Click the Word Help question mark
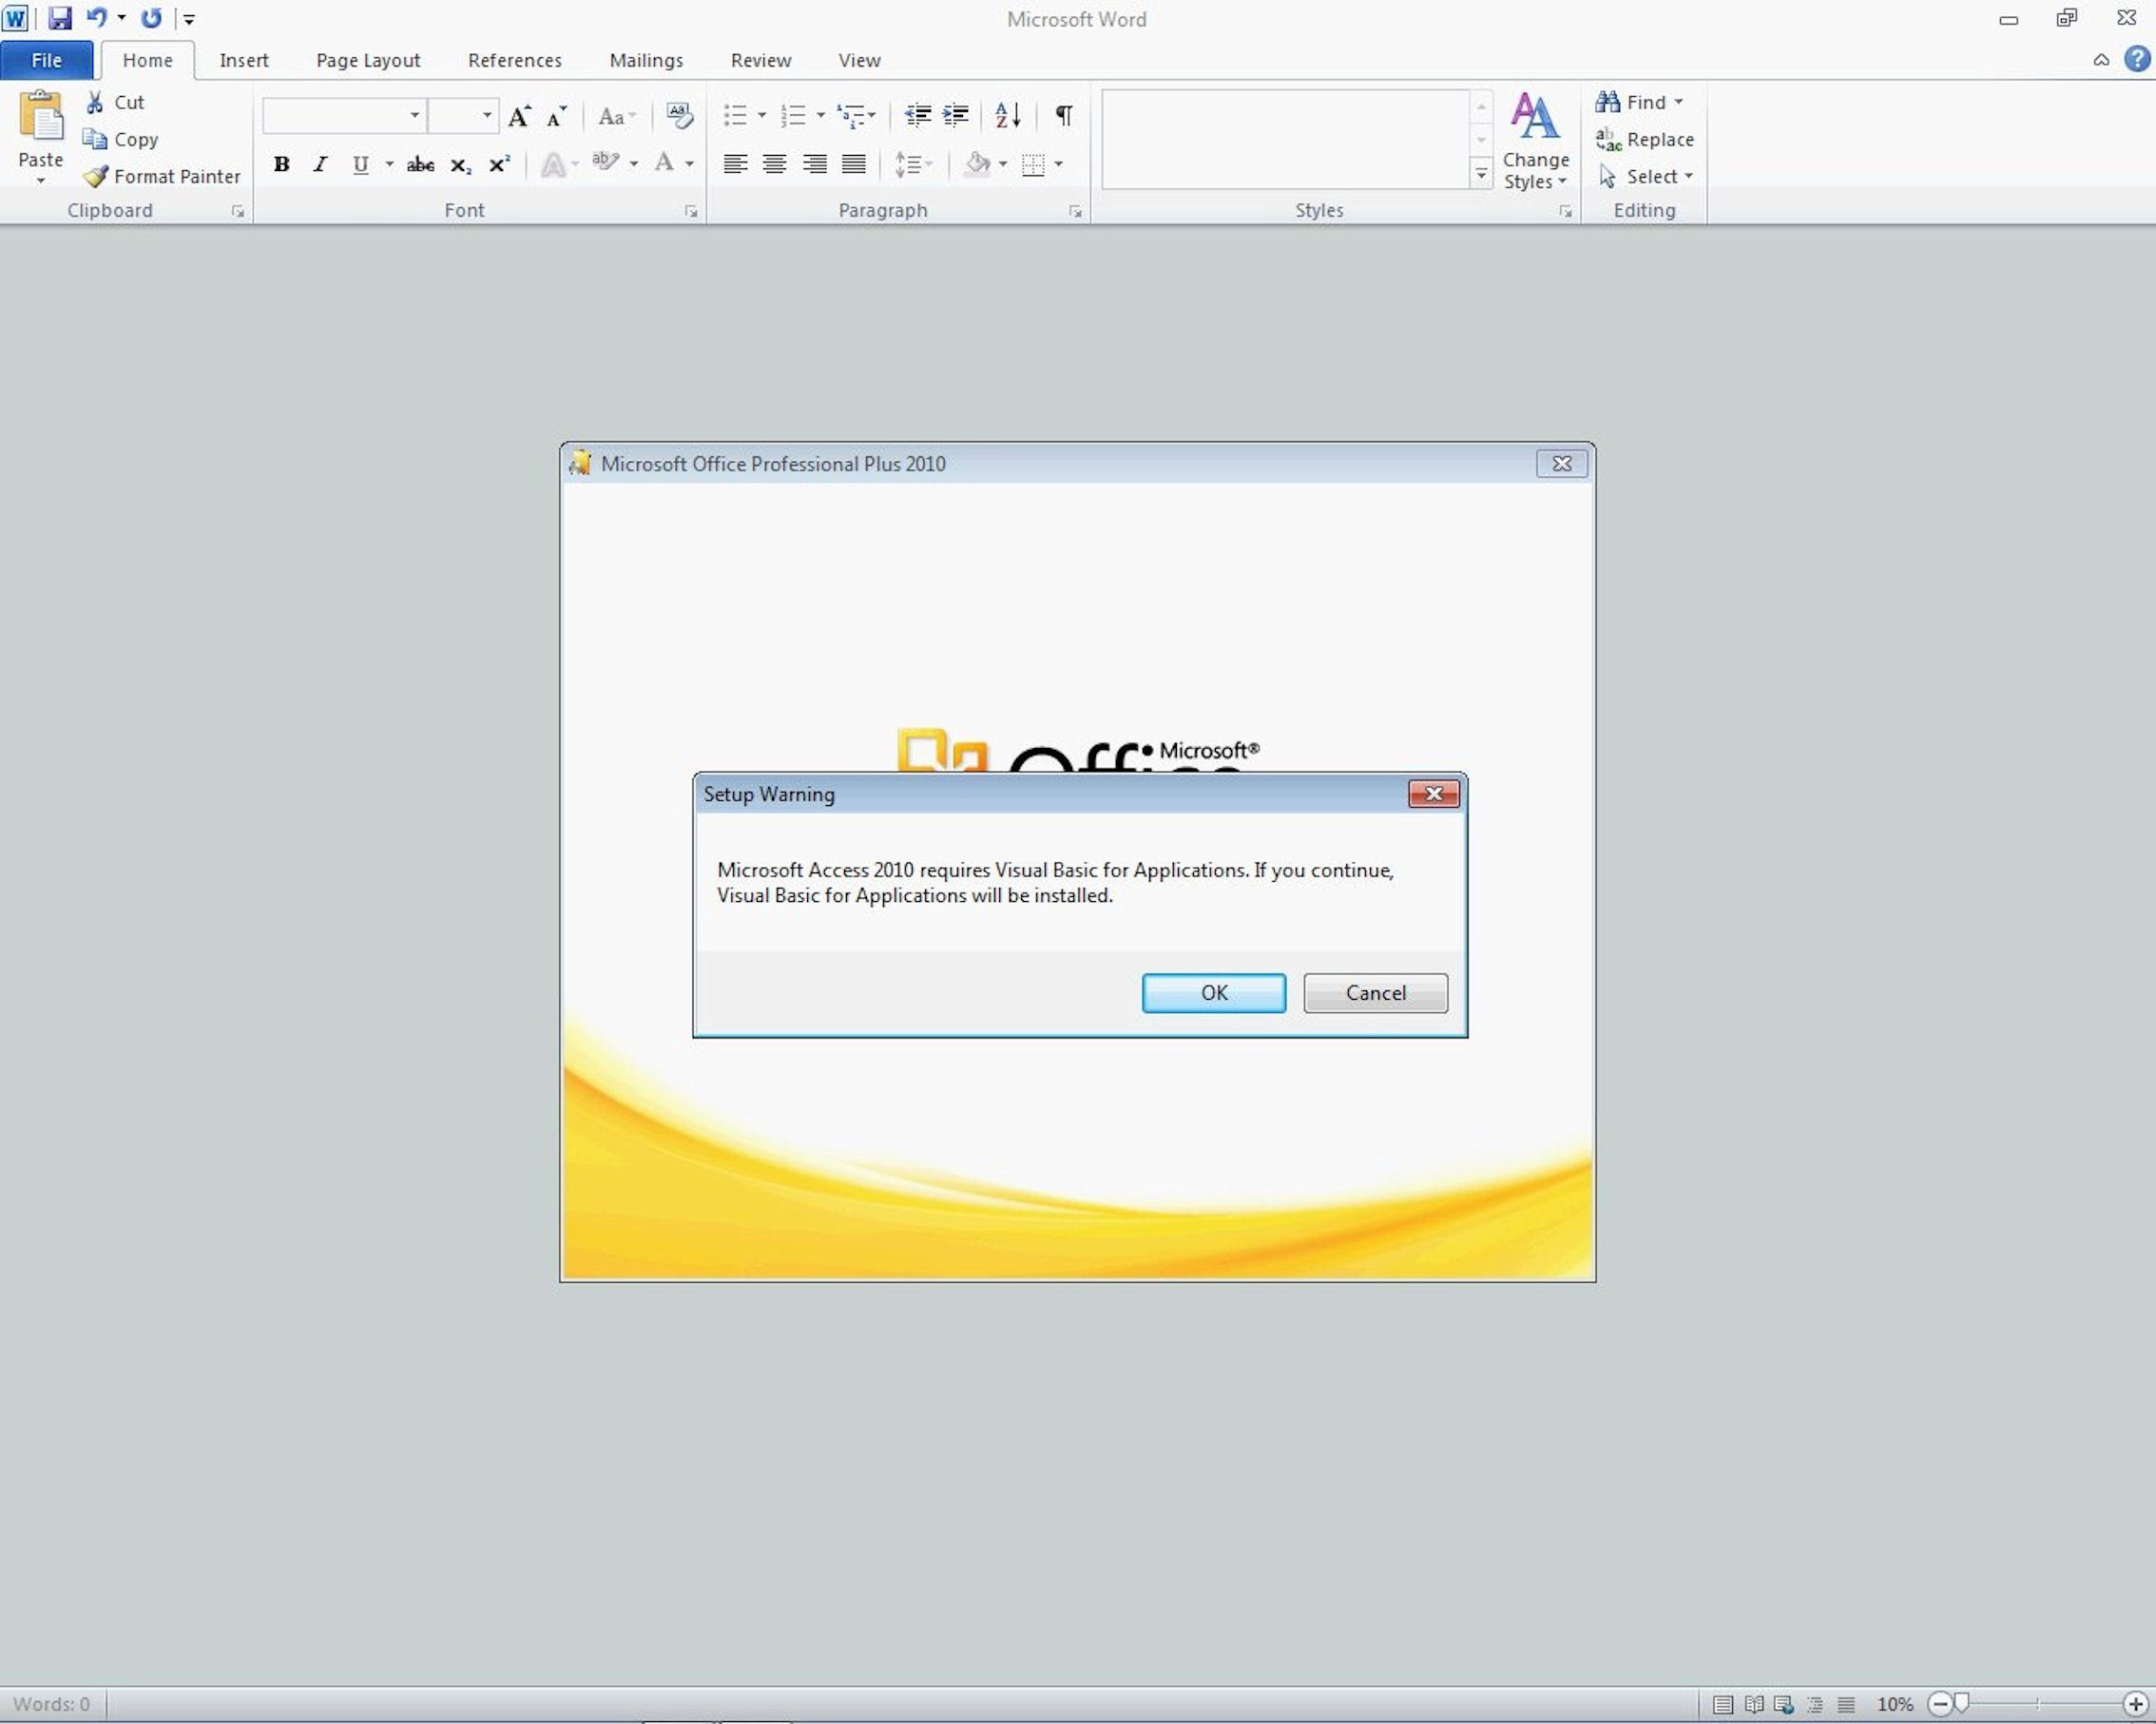 click(2137, 59)
